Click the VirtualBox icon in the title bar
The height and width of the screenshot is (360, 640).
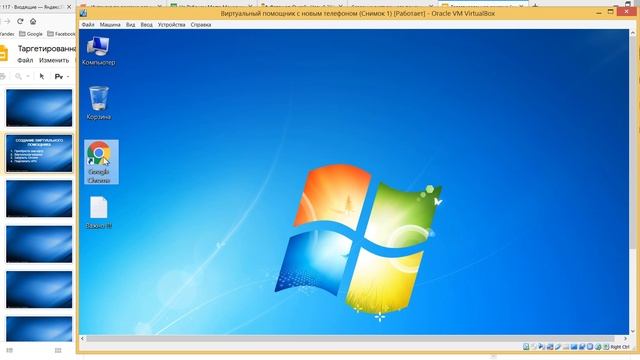click(84, 13)
